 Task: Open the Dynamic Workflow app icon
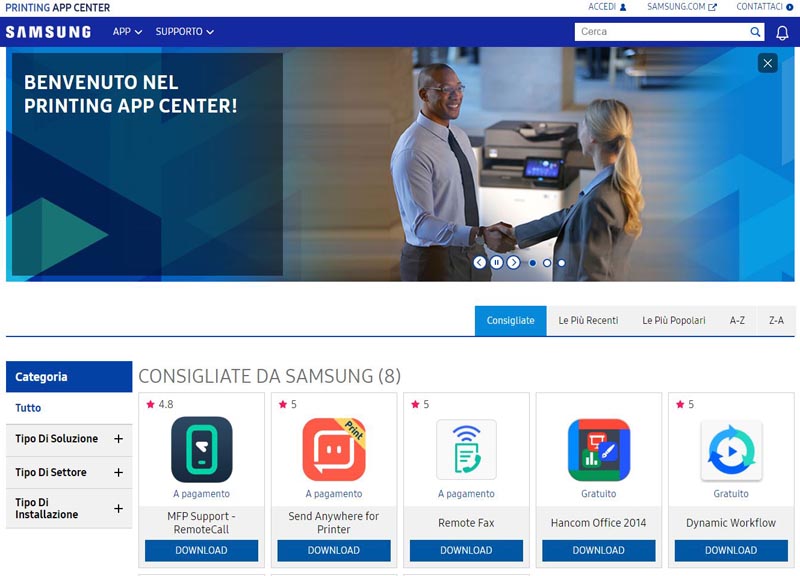pos(731,449)
